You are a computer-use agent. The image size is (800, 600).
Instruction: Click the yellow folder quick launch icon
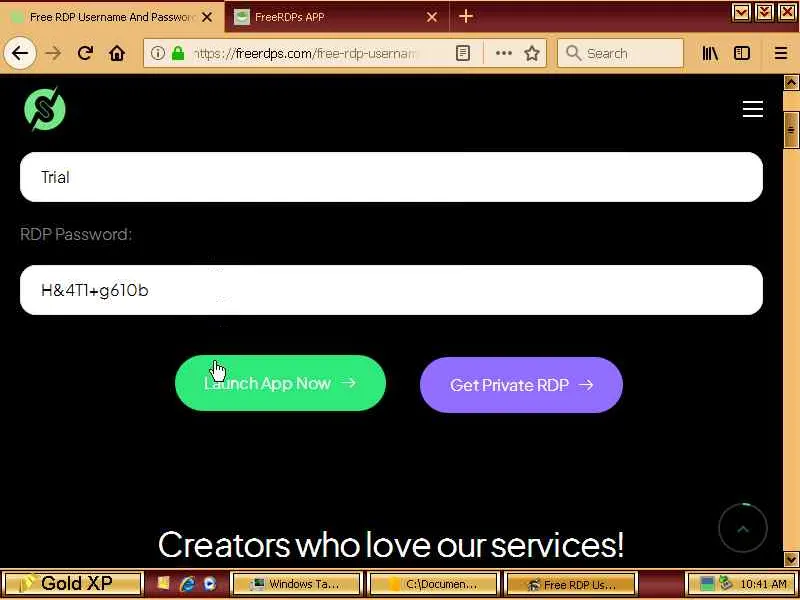[x=163, y=584]
